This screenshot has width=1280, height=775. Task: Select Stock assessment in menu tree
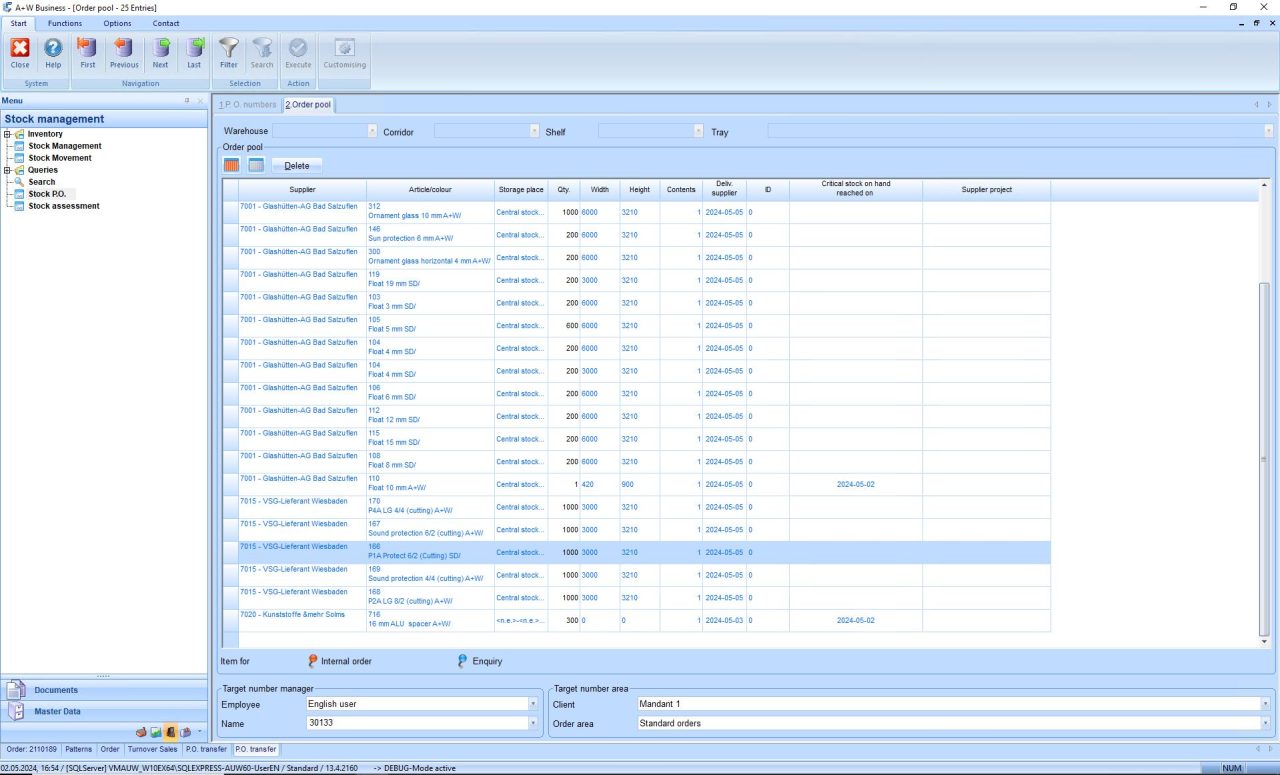click(x=64, y=206)
